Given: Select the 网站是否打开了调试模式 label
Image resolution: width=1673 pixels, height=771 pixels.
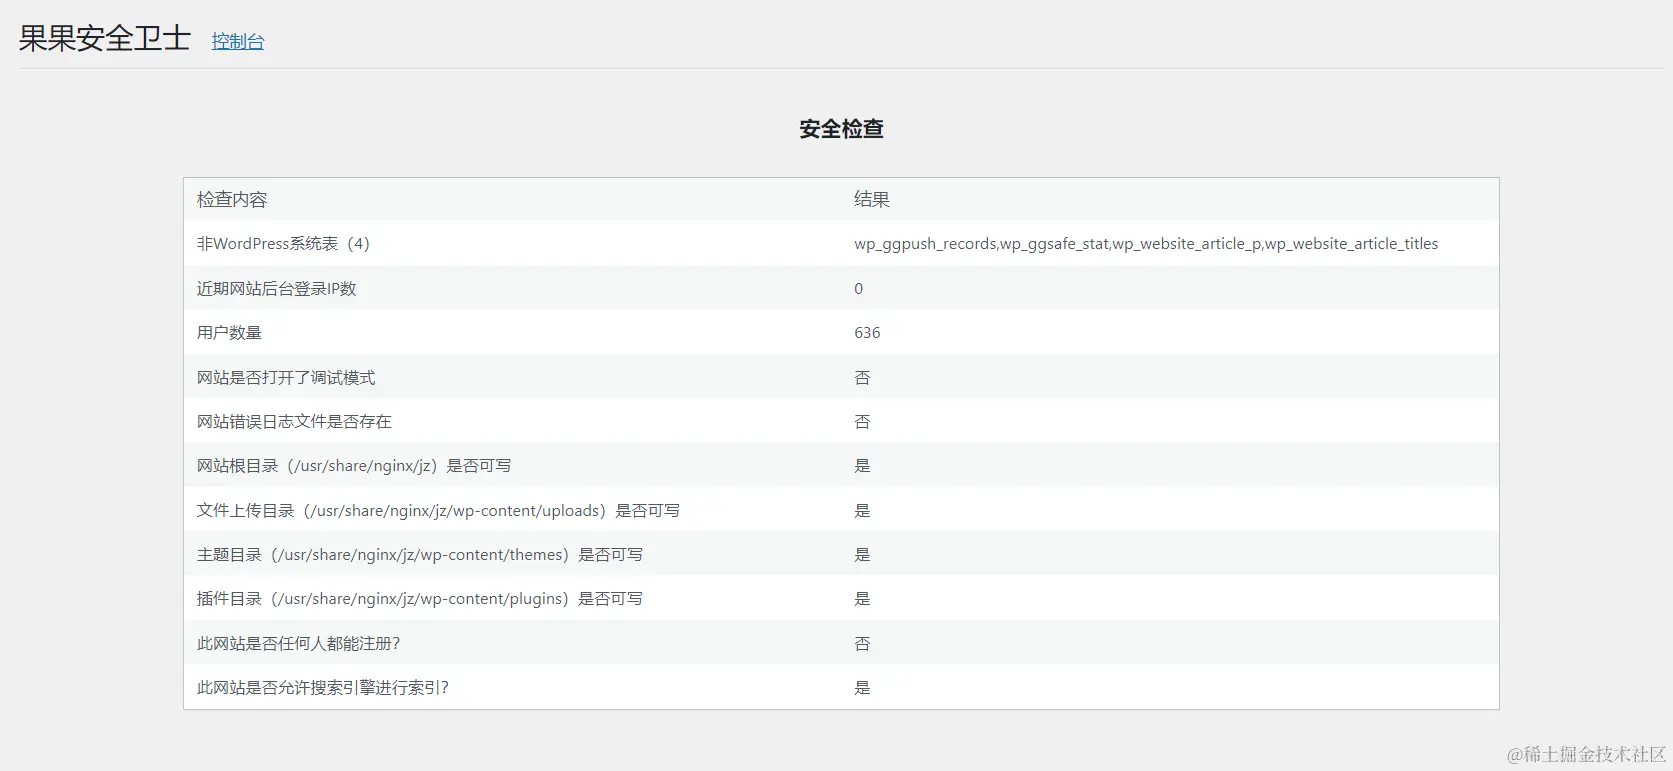Looking at the screenshot, I should pyautogui.click(x=286, y=378).
